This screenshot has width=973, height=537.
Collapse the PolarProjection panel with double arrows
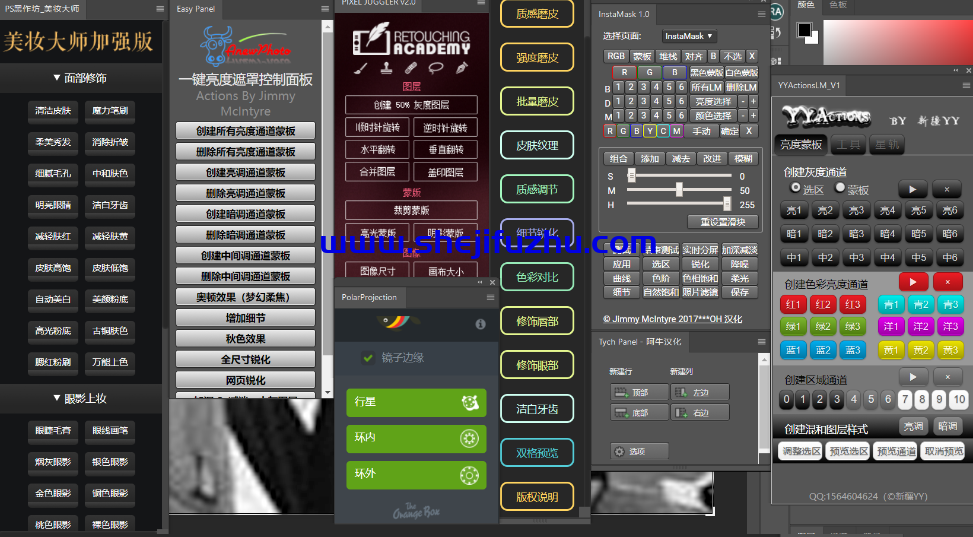pyautogui.click(x=479, y=282)
